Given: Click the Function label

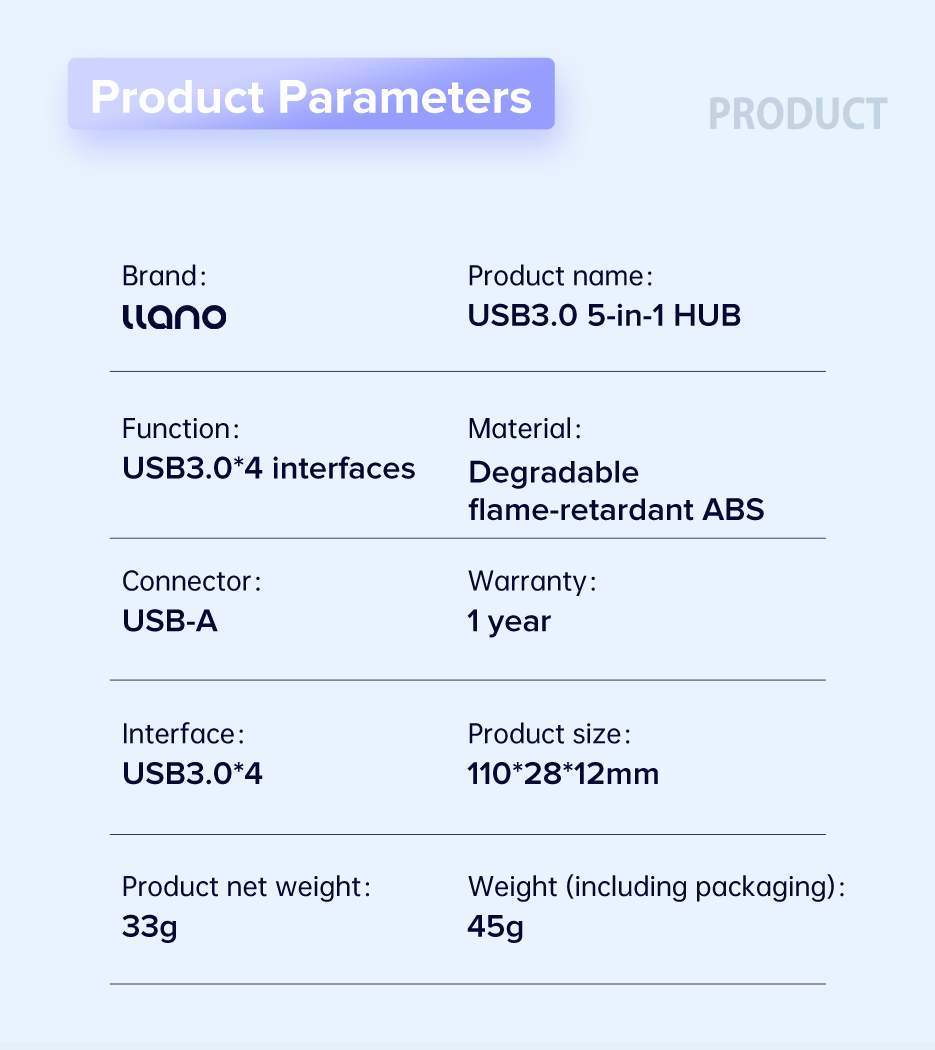Looking at the screenshot, I should tap(180, 429).
